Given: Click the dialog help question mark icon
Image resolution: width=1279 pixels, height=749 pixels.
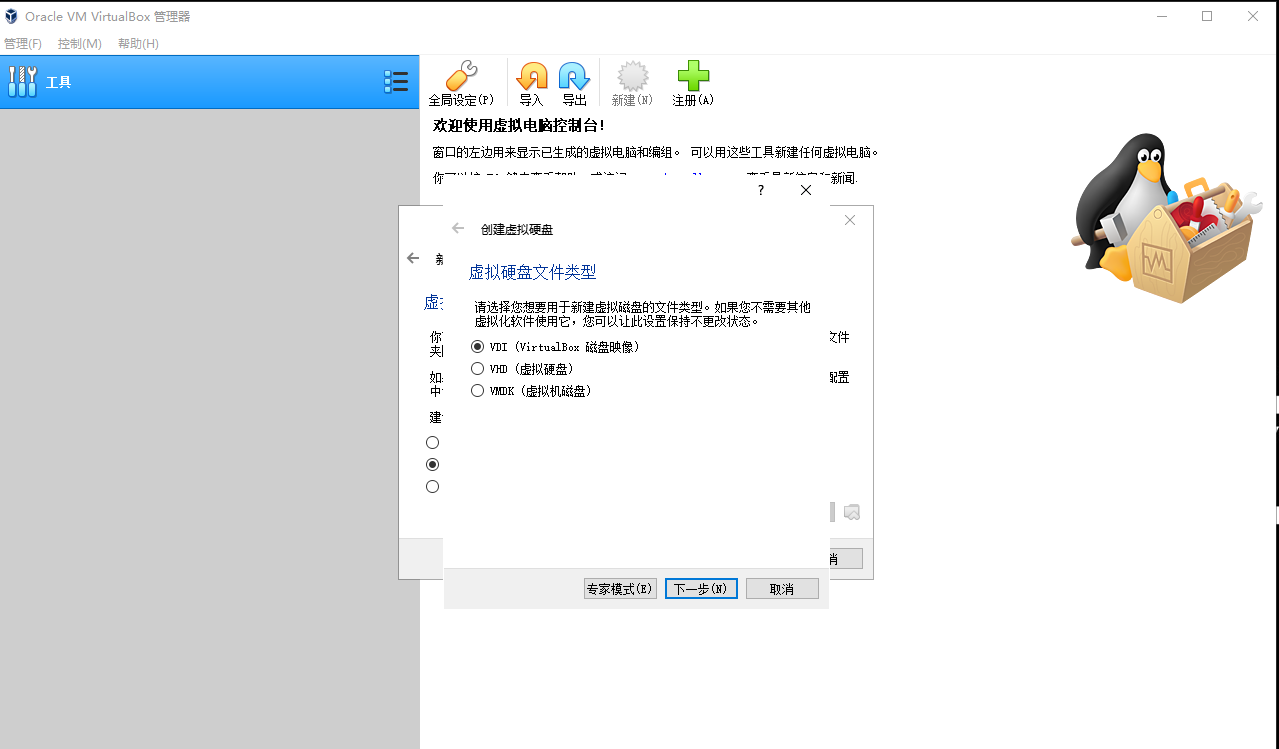Looking at the screenshot, I should pos(760,189).
